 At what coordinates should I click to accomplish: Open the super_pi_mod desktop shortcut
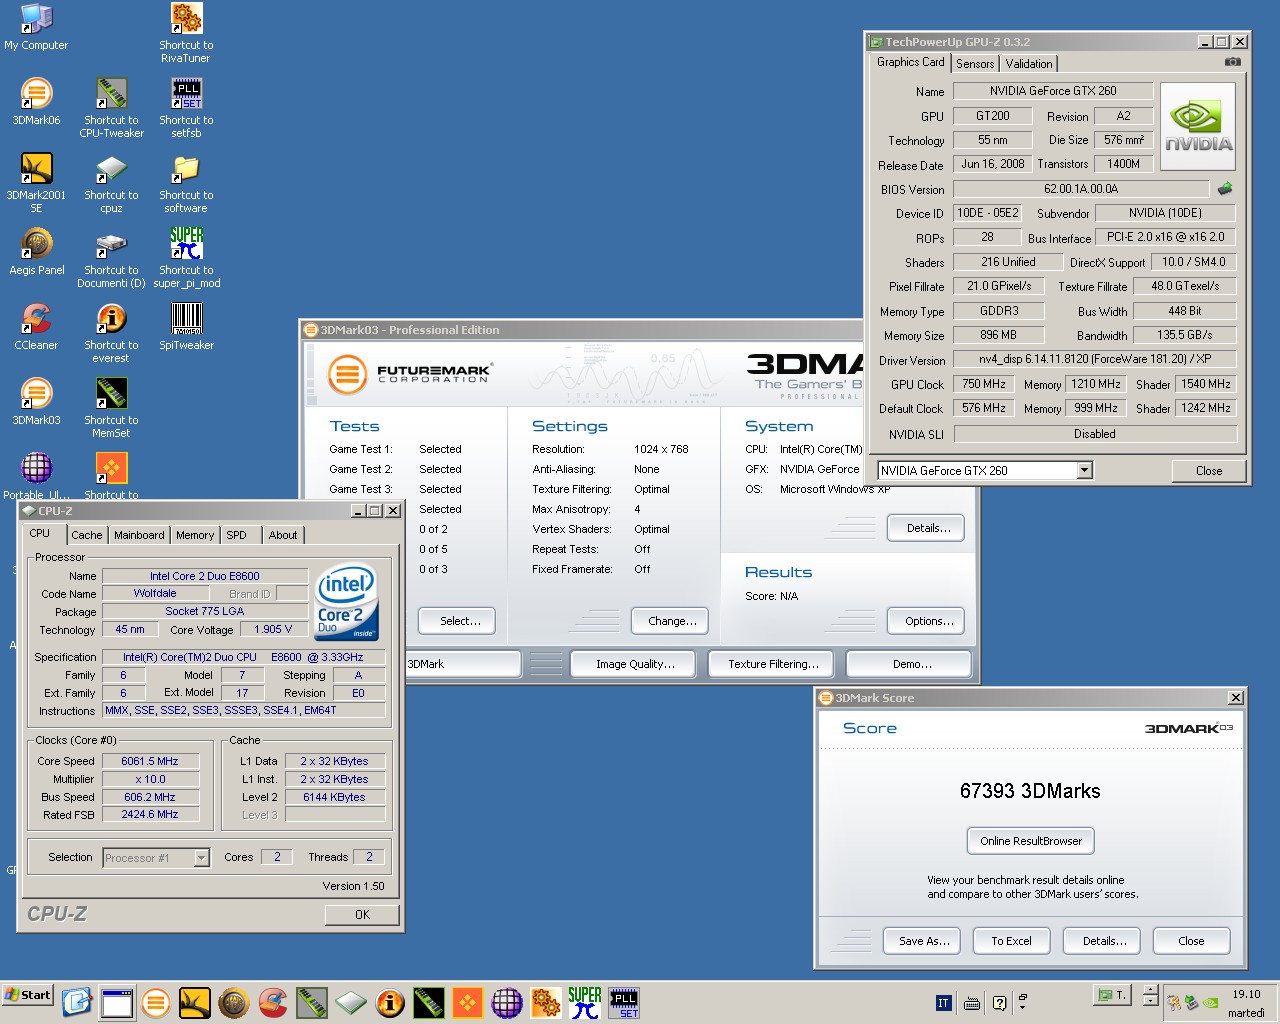click(x=186, y=258)
